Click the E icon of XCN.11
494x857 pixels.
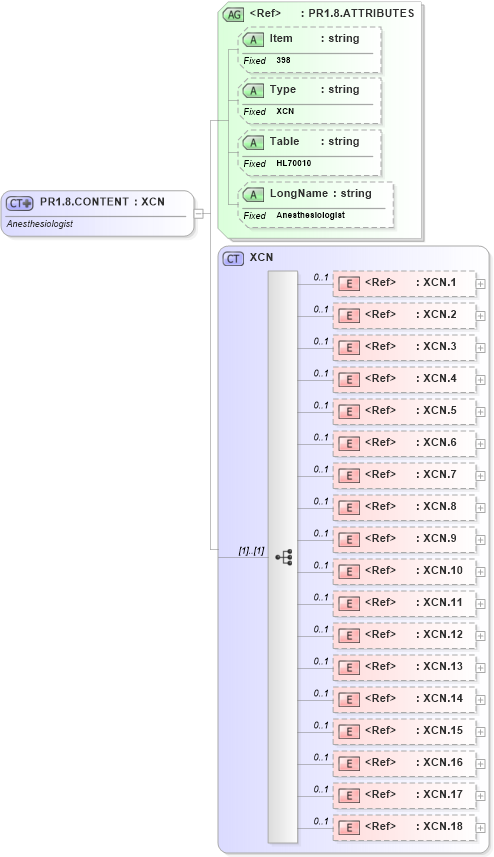click(x=349, y=603)
